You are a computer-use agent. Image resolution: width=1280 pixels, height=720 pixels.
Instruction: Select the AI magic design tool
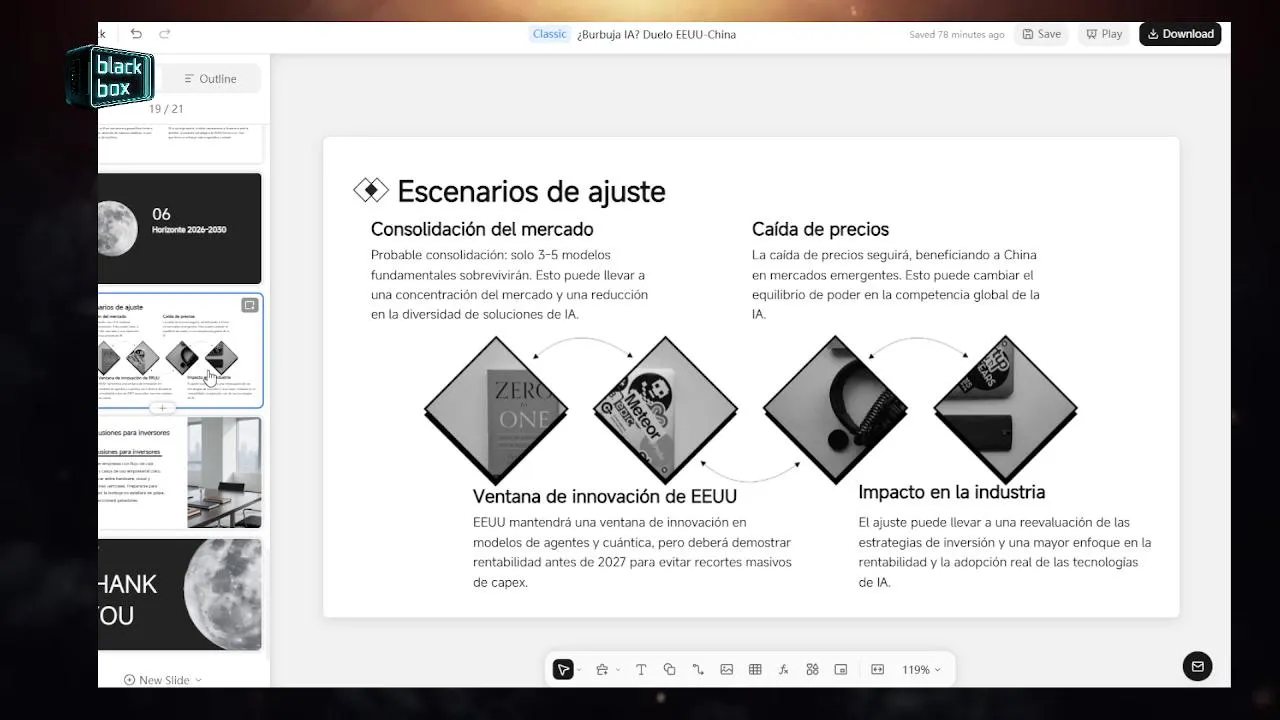point(602,670)
